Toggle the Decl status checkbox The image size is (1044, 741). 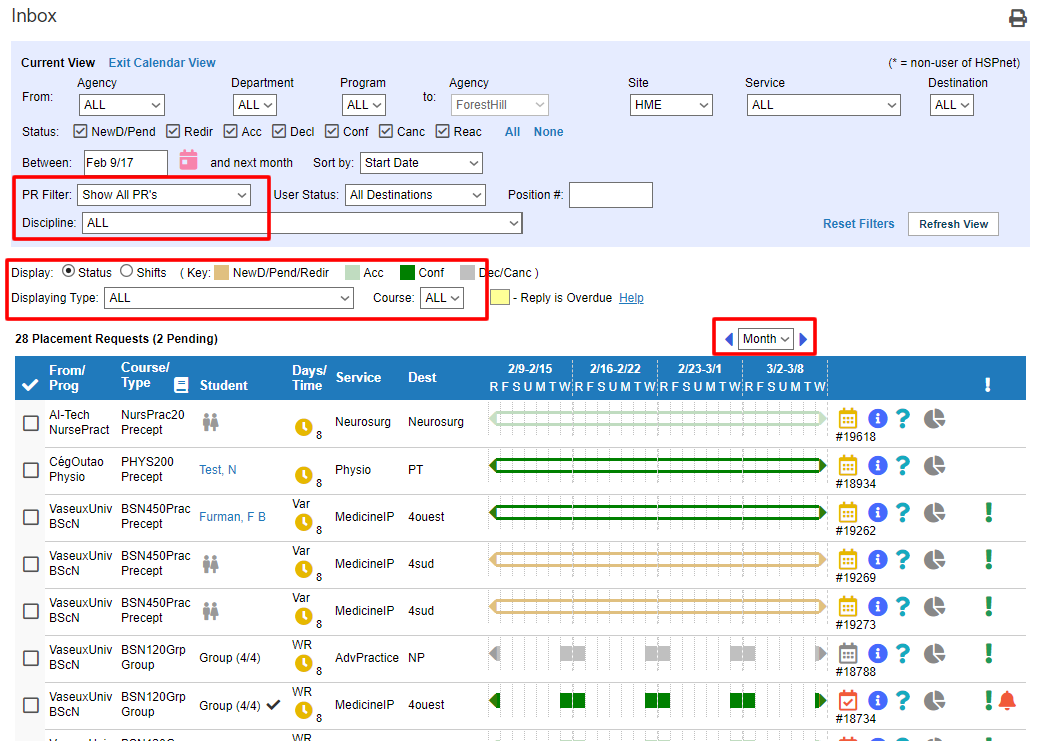[x=279, y=131]
